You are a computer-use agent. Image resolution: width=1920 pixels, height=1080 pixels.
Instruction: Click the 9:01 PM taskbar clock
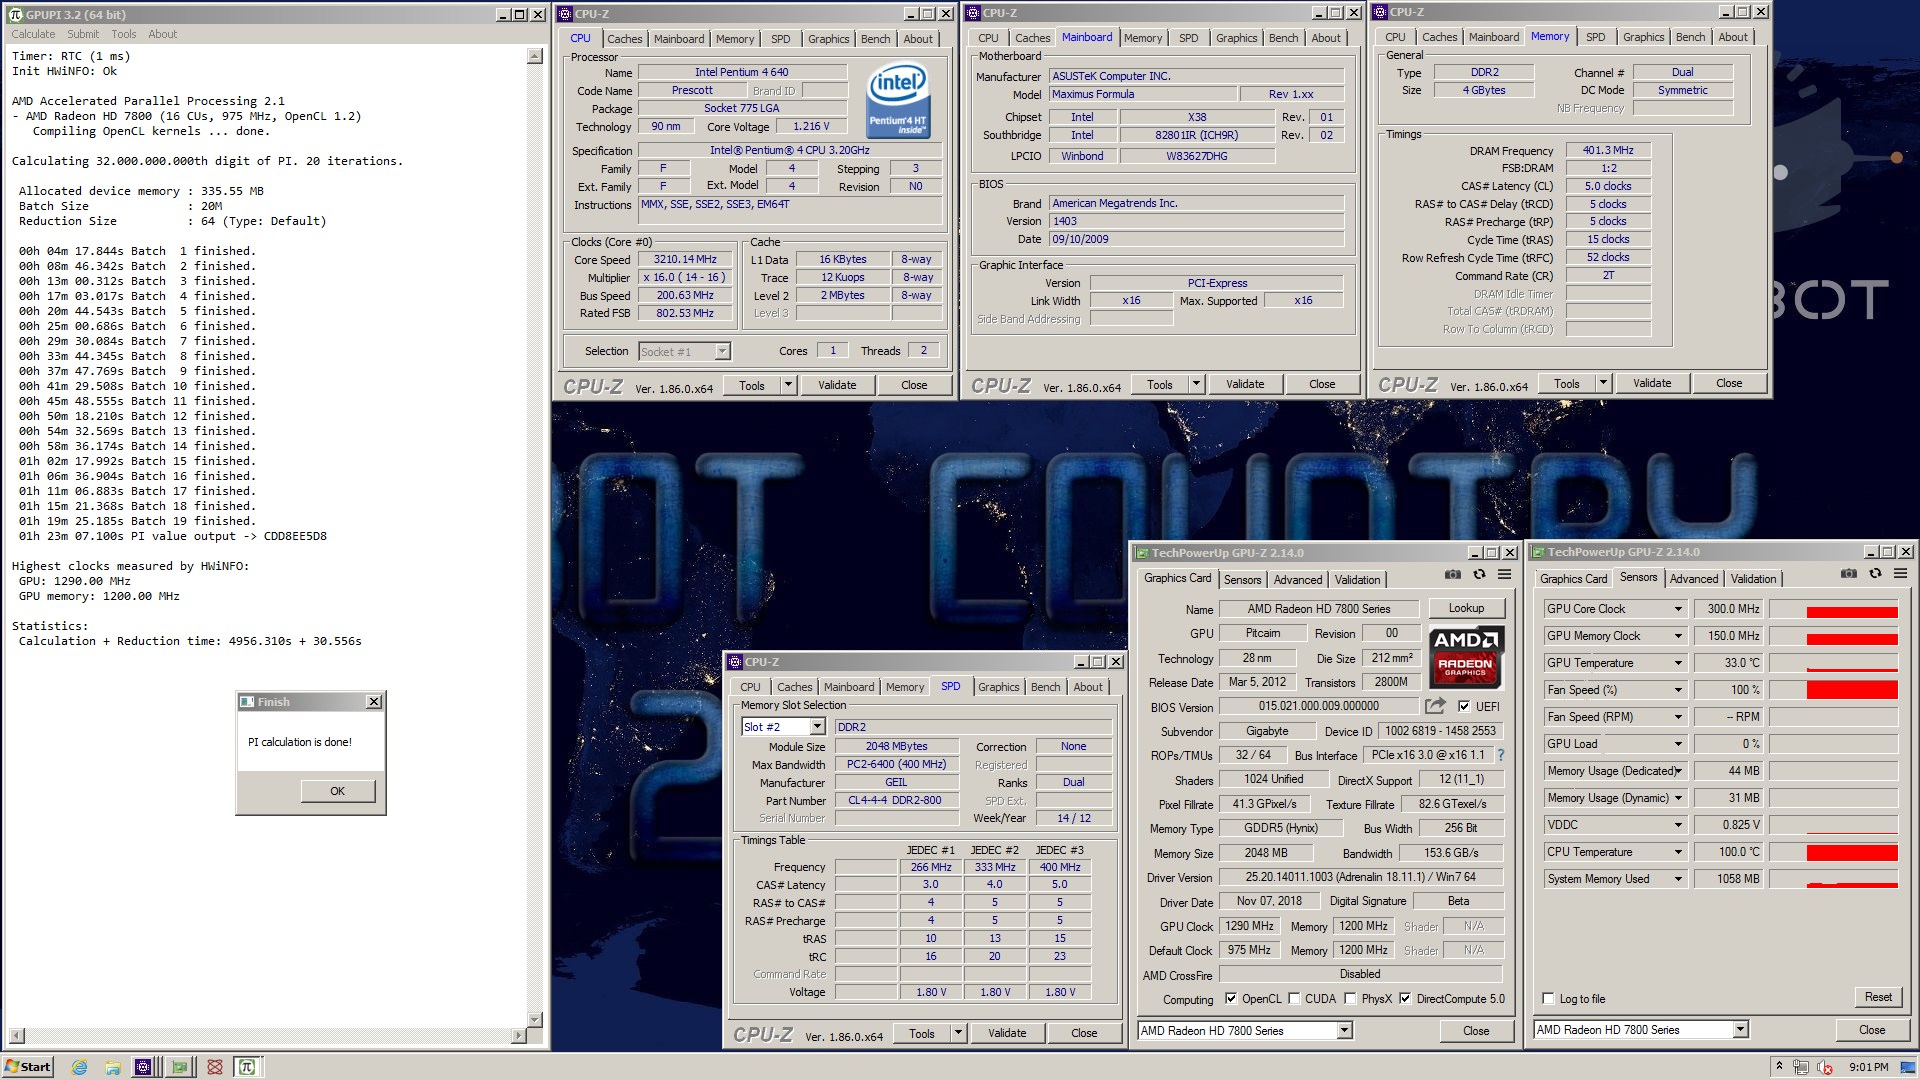click(x=1869, y=1067)
